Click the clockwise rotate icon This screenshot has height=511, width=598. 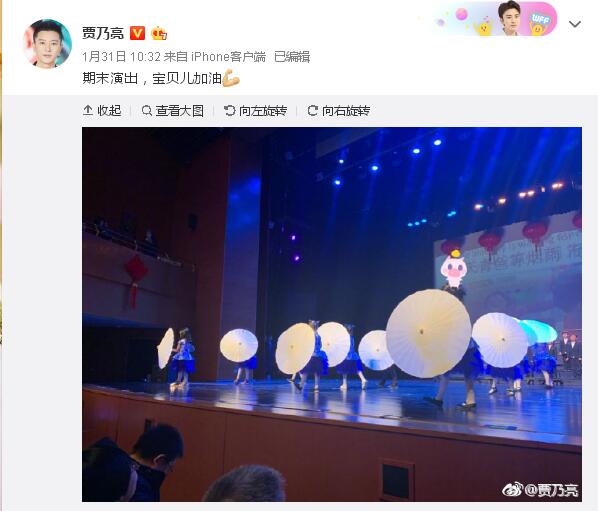pyautogui.click(x=312, y=111)
